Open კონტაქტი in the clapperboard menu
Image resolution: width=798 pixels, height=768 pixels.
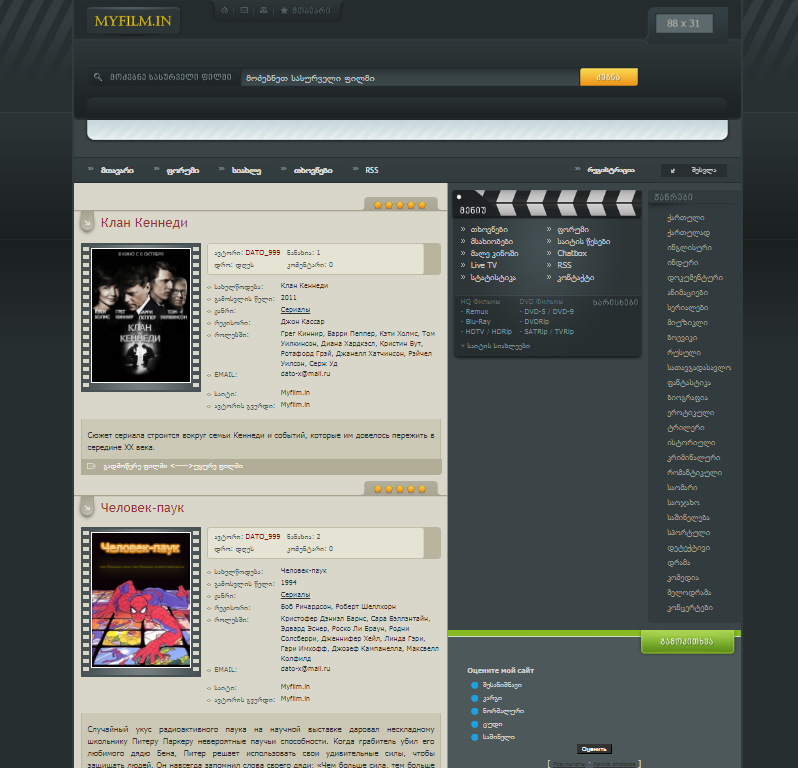coord(576,278)
